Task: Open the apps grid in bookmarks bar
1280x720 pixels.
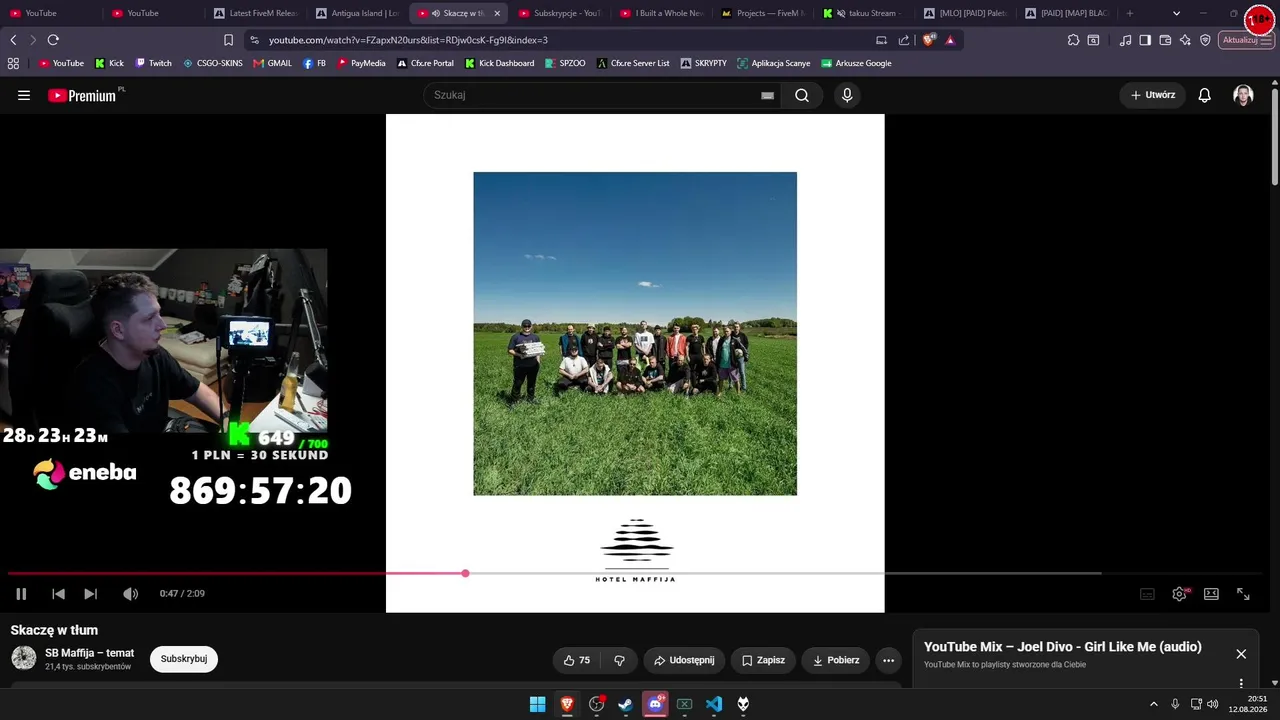Action: (13, 63)
